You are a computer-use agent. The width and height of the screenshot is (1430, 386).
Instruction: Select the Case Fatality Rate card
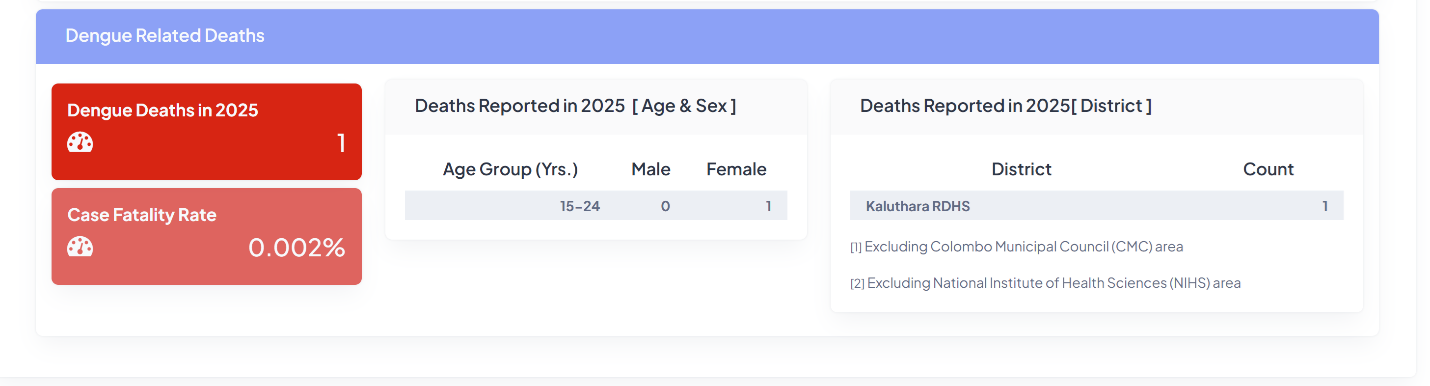point(206,236)
